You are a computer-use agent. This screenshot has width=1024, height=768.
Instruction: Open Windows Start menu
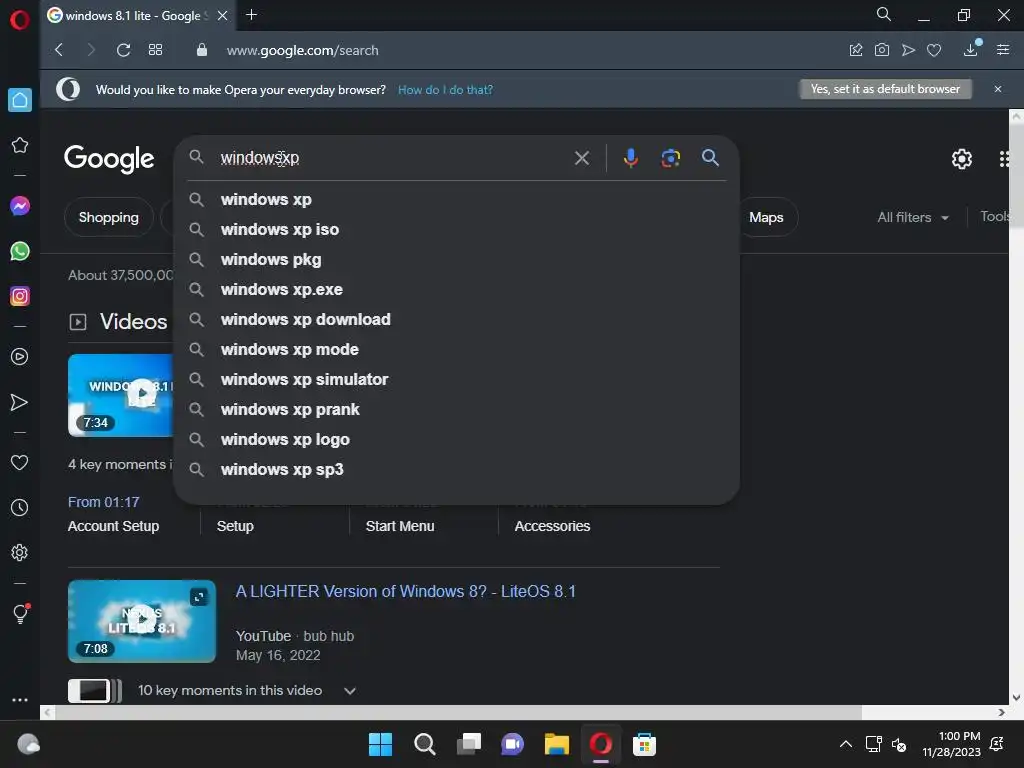(x=380, y=744)
